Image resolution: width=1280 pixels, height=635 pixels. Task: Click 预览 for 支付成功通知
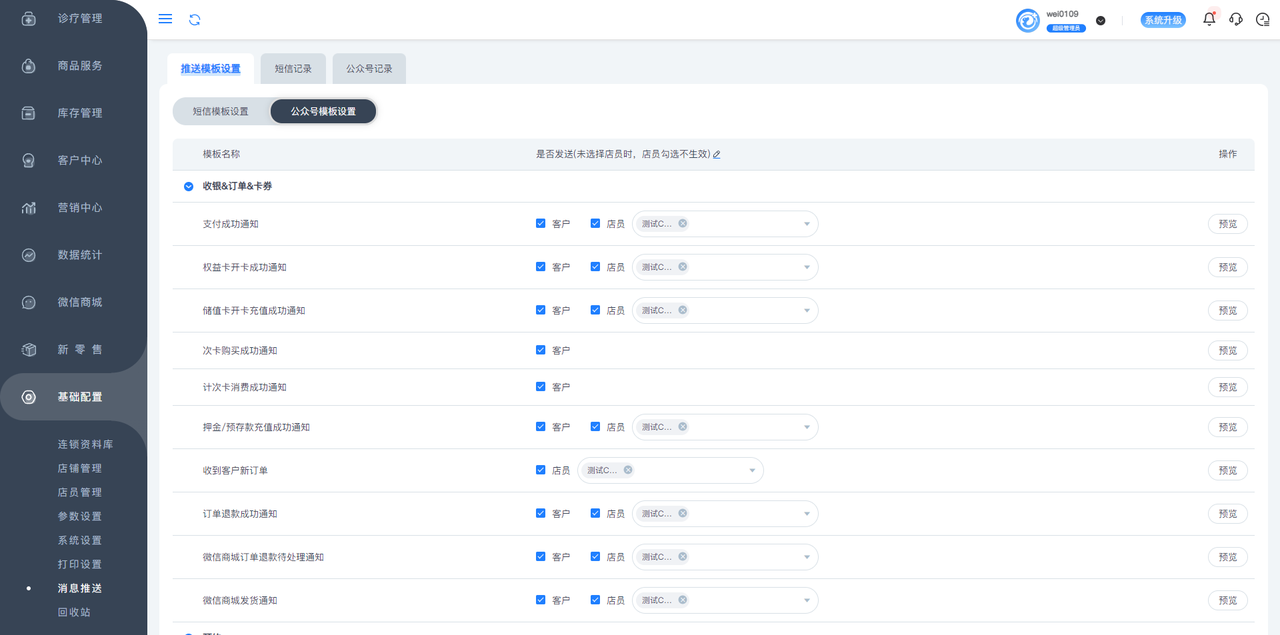click(1228, 224)
